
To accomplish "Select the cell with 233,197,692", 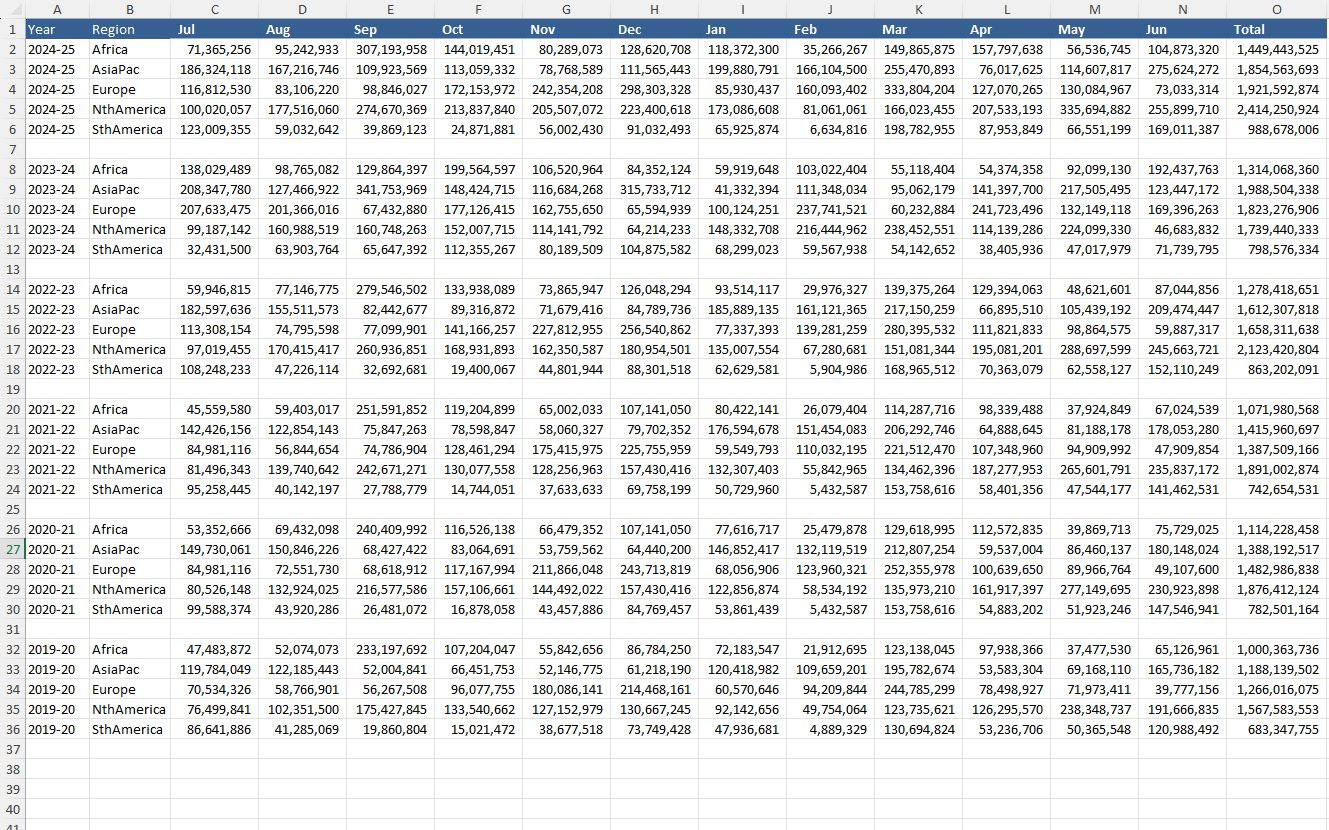I will (x=390, y=649).
